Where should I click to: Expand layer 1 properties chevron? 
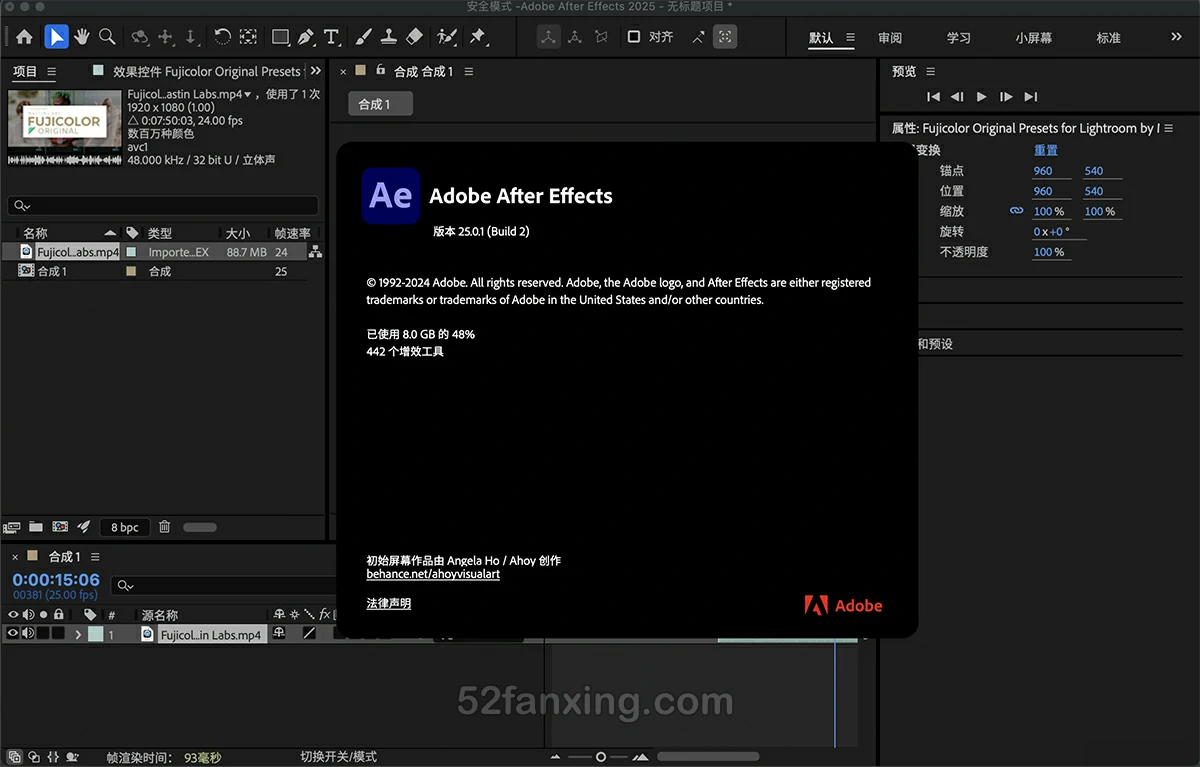tap(78, 634)
